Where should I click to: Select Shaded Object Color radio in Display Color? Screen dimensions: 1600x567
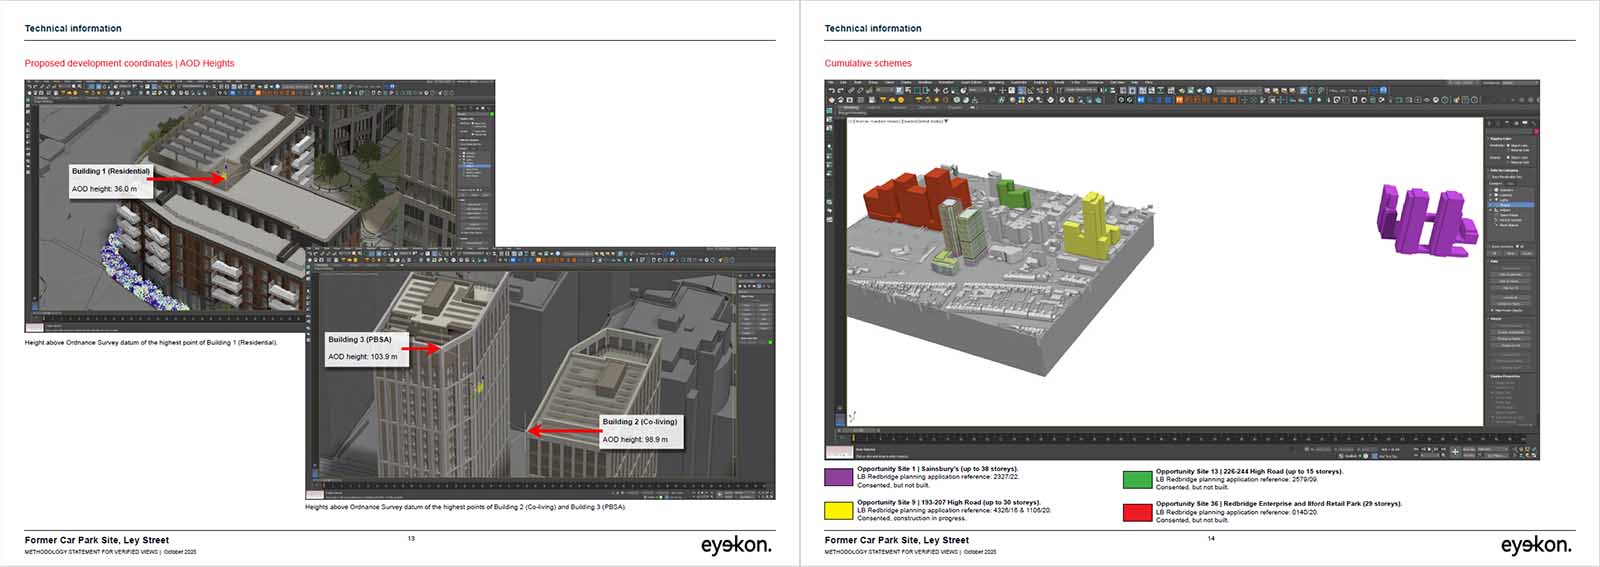point(1509,157)
